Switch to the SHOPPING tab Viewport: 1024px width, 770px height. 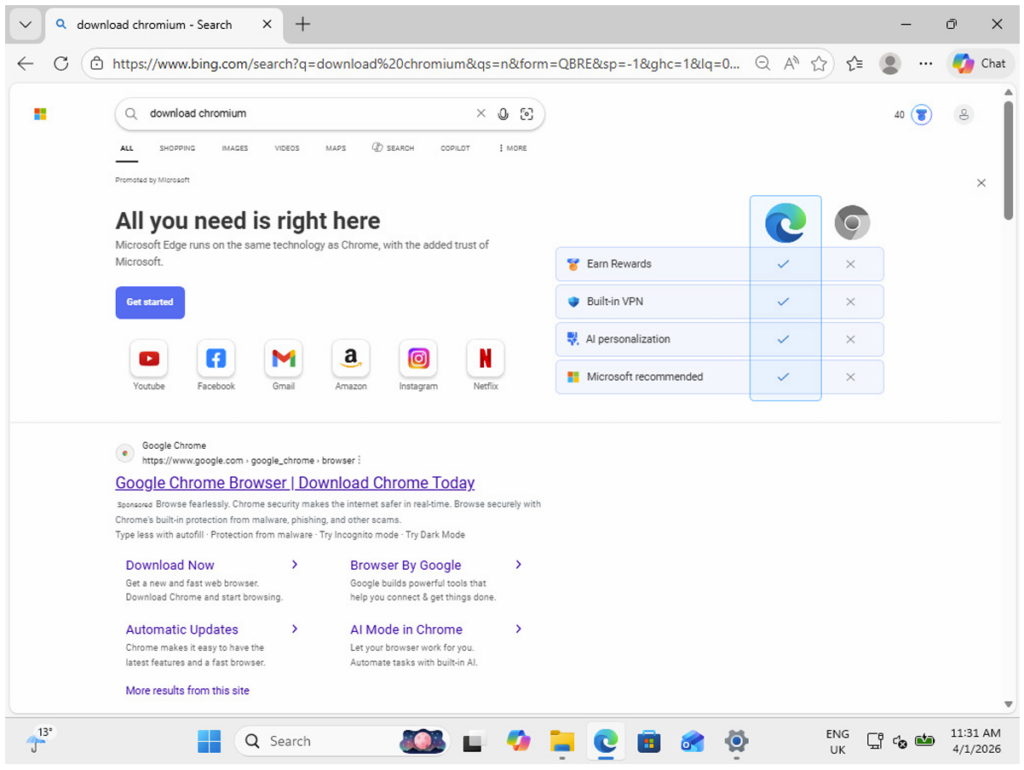(177, 148)
